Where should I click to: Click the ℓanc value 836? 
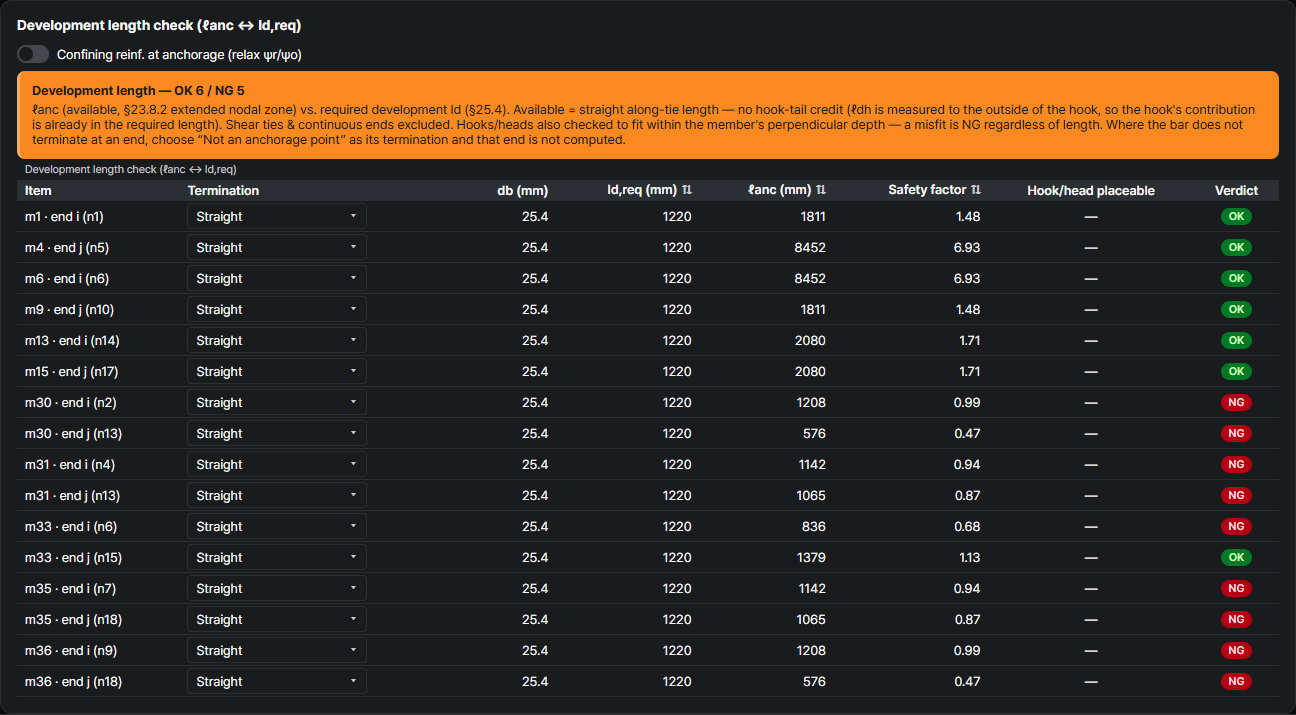coord(814,526)
